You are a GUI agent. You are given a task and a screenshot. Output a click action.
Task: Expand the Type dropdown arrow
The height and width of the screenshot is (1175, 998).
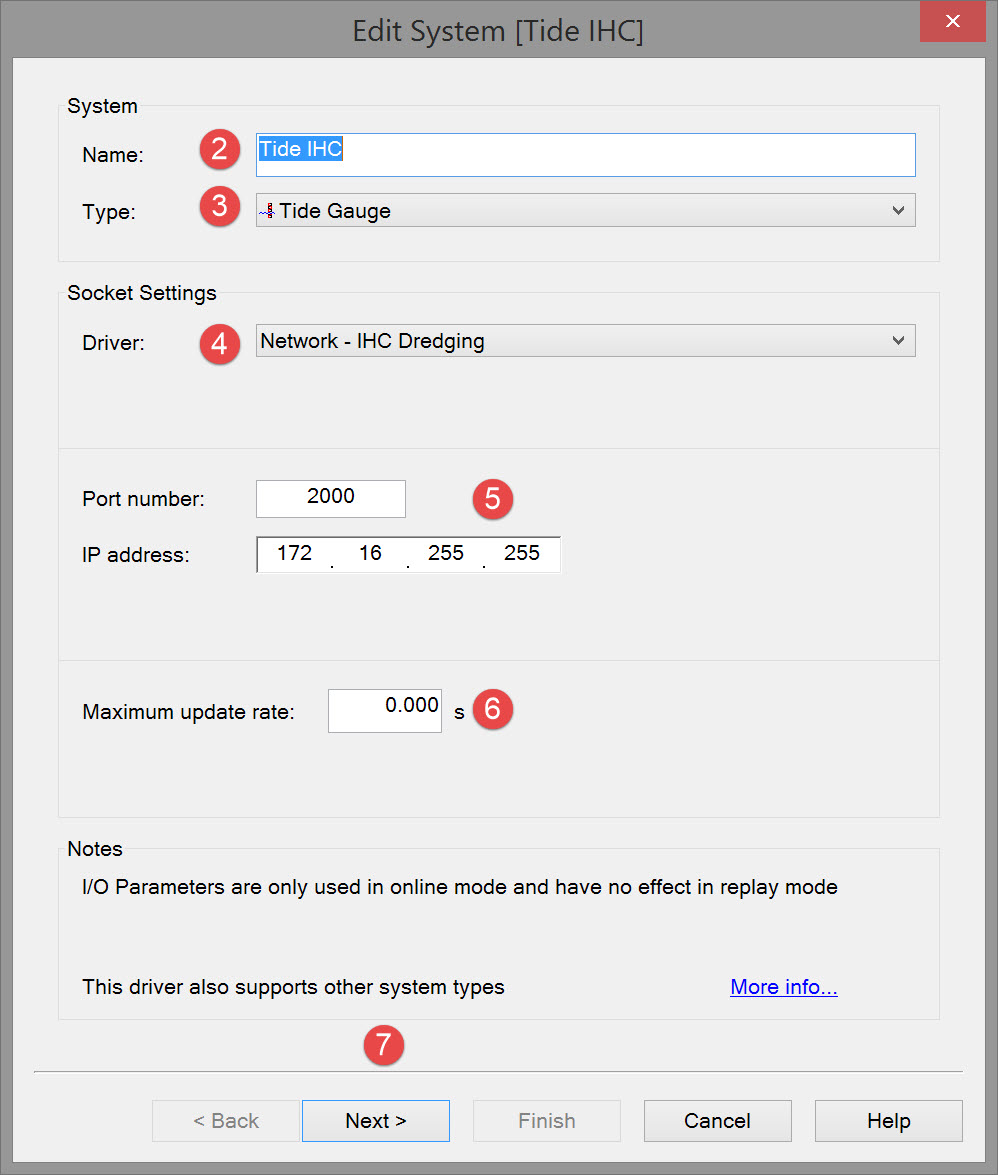pyautogui.click(x=898, y=211)
